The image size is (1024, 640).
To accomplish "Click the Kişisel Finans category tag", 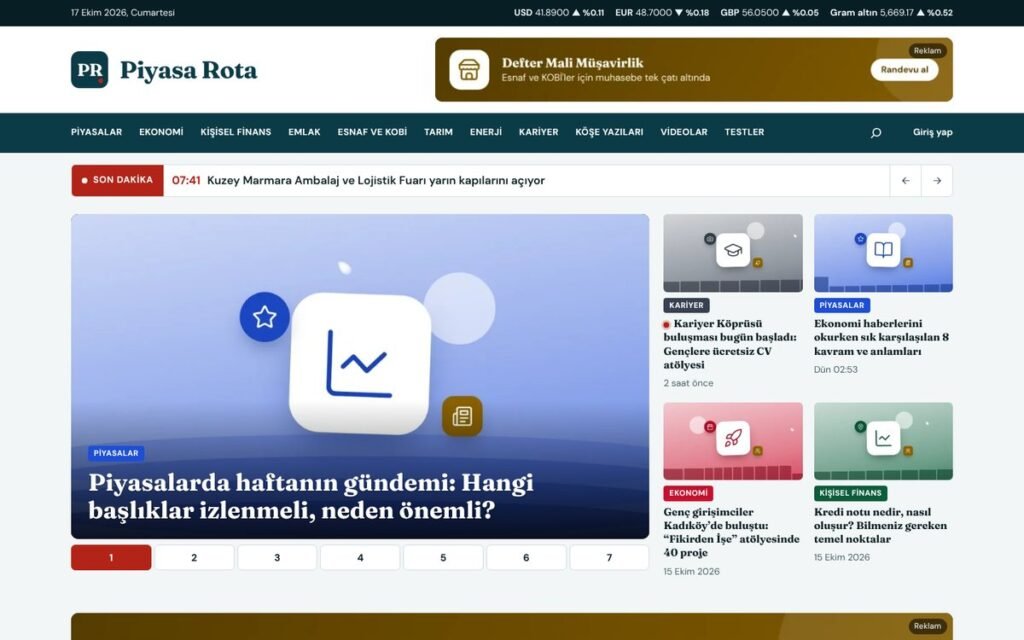I will click(x=850, y=493).
